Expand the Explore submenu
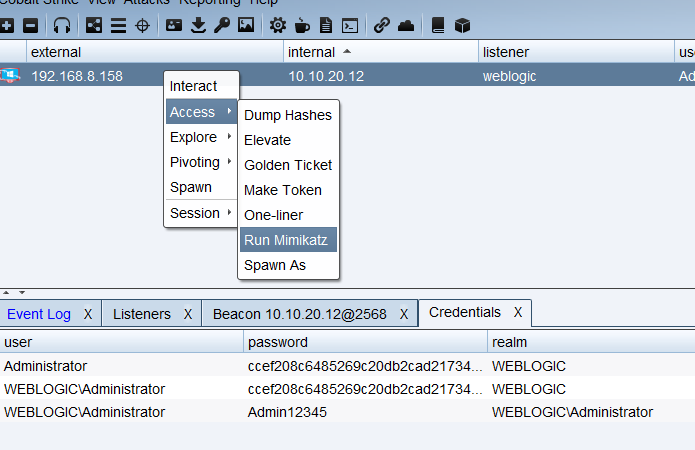The height and width of the screenshot is (450, 695). click(201, 137)
